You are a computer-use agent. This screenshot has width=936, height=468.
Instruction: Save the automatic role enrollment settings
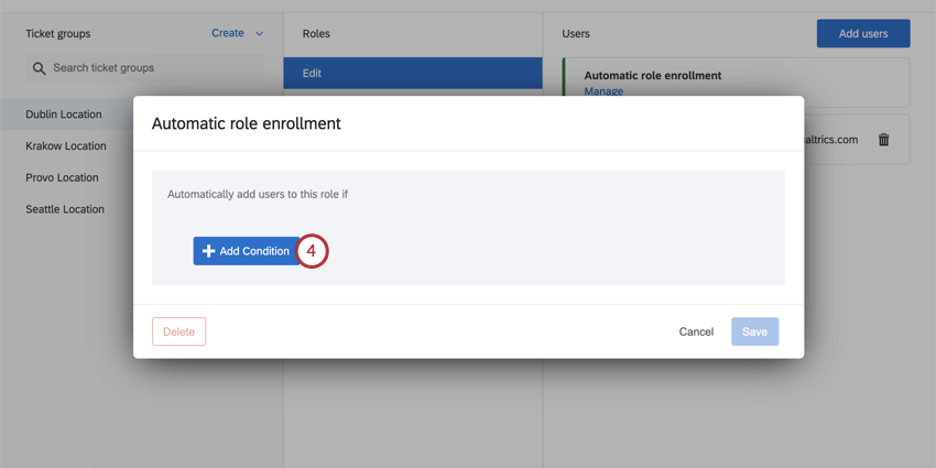pyautogui.click(x=755, y=332)
